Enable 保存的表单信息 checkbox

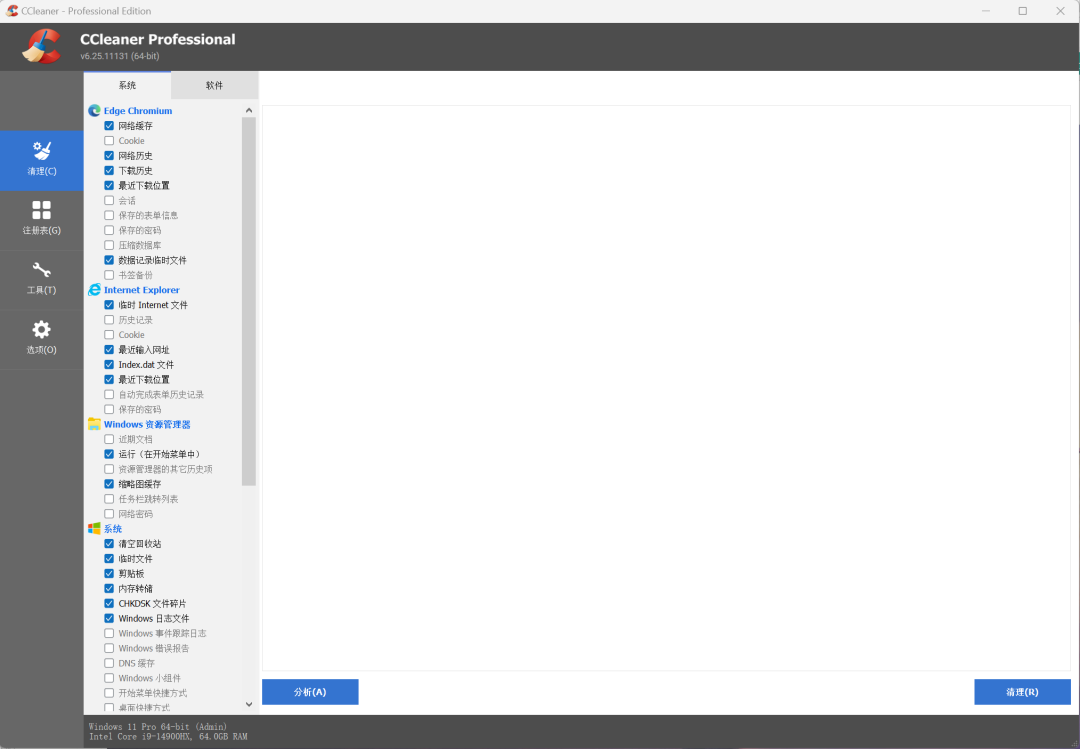[x=109, y=215]
